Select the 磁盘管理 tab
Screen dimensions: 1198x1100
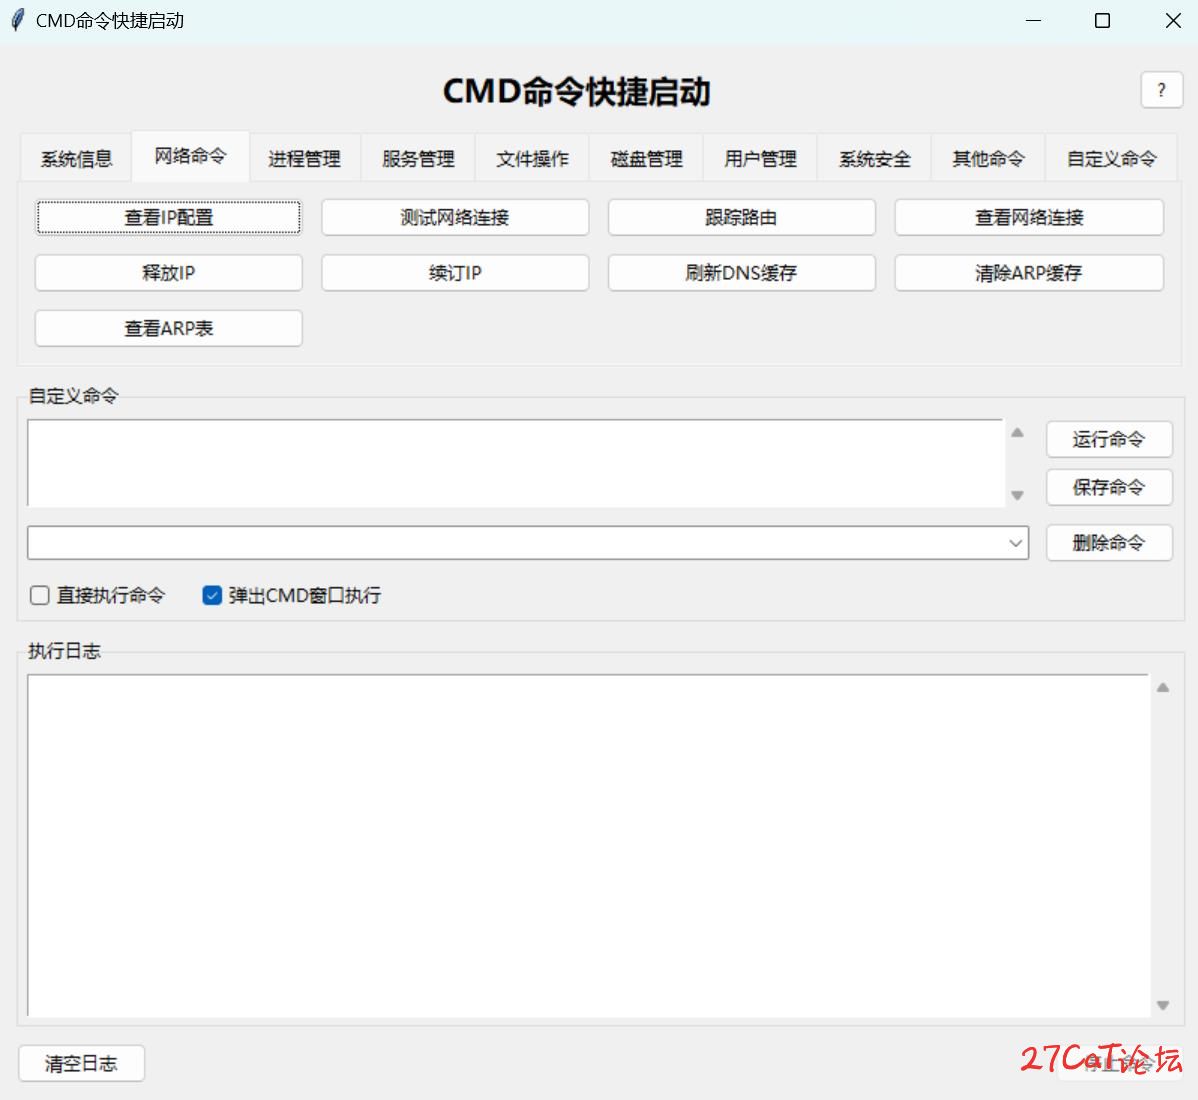[646, 159]
